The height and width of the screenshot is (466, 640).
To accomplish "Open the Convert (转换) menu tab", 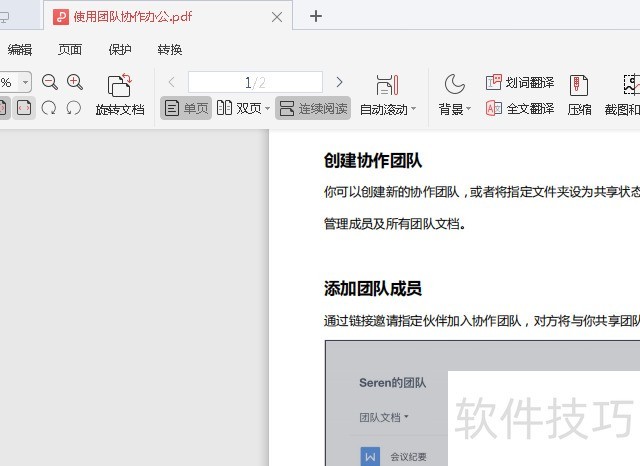I will click(170, 50).
